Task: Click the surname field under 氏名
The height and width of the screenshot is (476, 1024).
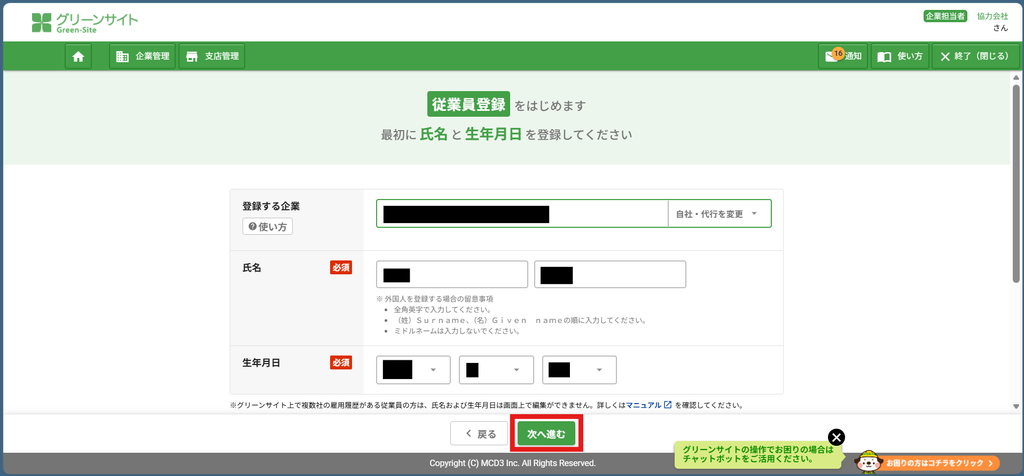Action: 452,274
